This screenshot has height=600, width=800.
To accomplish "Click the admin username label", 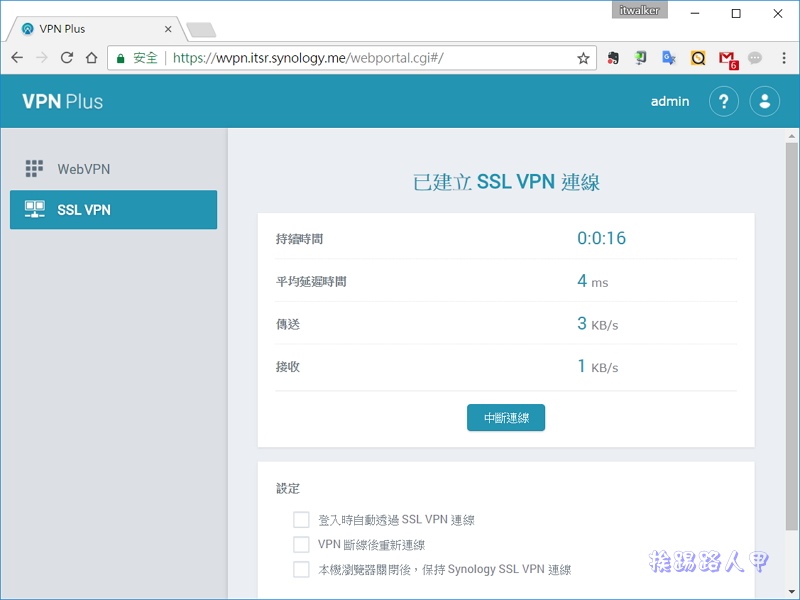I will (x=670, y=102).
